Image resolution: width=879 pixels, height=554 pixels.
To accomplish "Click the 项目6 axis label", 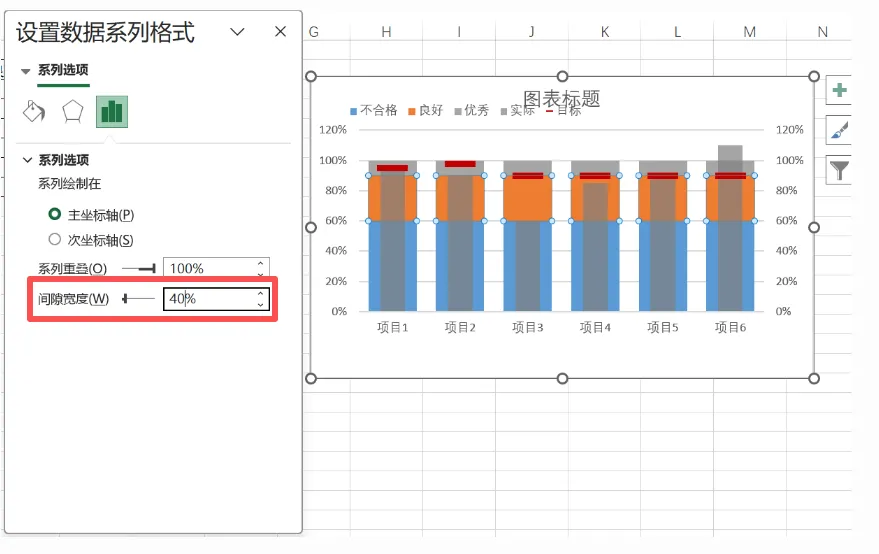I will (x=730, y=327).
